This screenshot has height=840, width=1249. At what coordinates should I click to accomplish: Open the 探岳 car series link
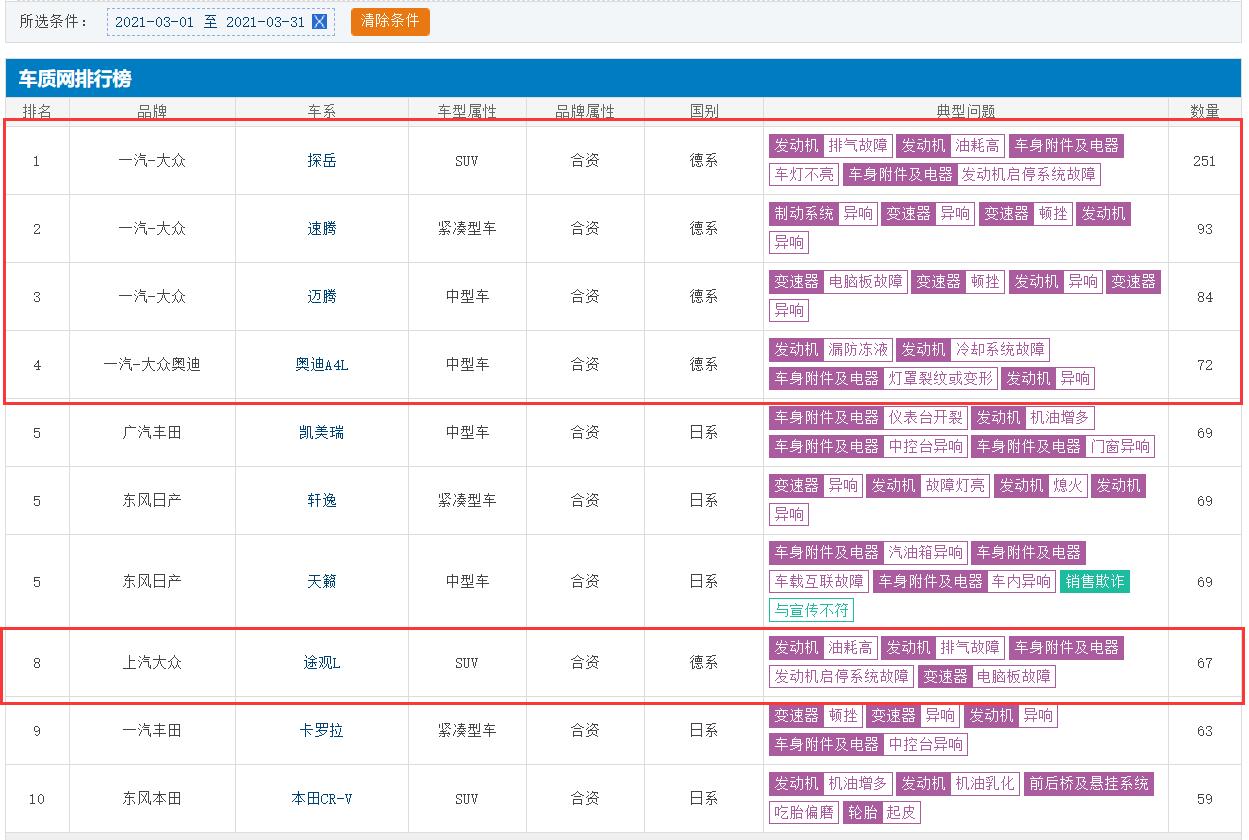(322, 161)
